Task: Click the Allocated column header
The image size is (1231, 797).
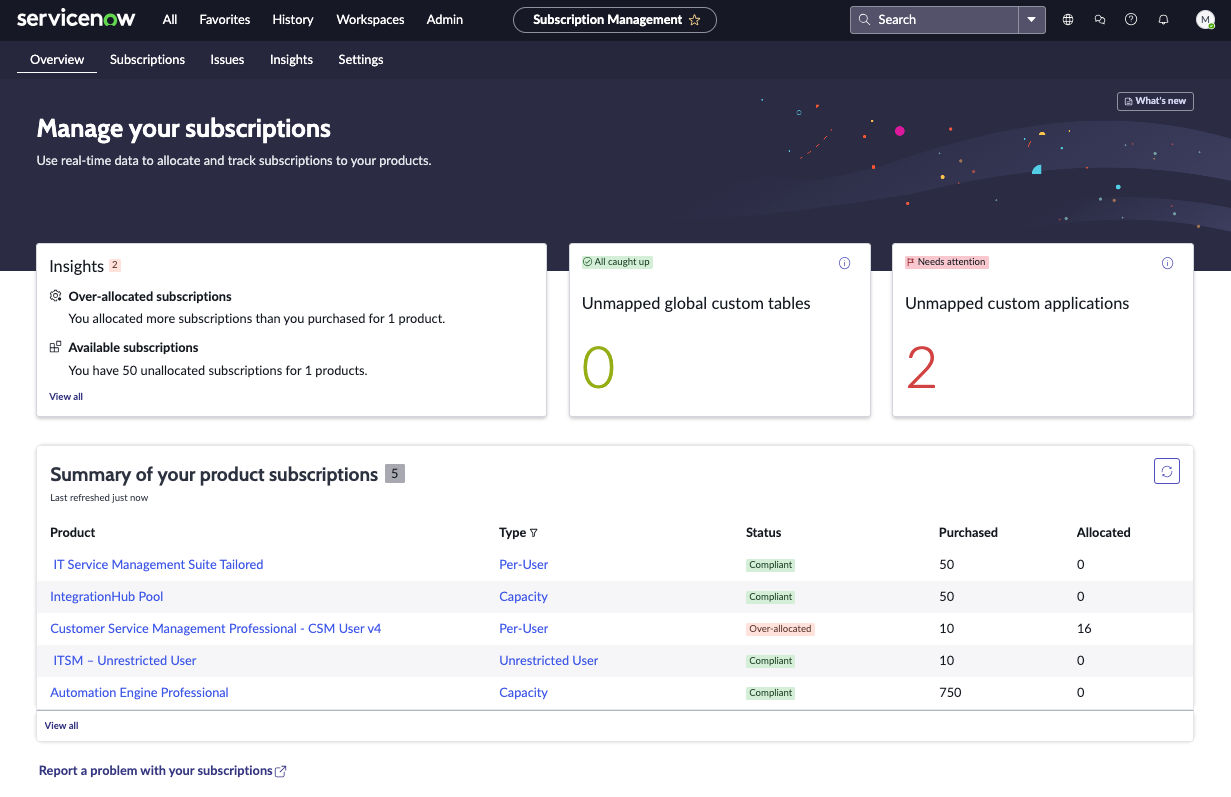Action: (1104, 533)
